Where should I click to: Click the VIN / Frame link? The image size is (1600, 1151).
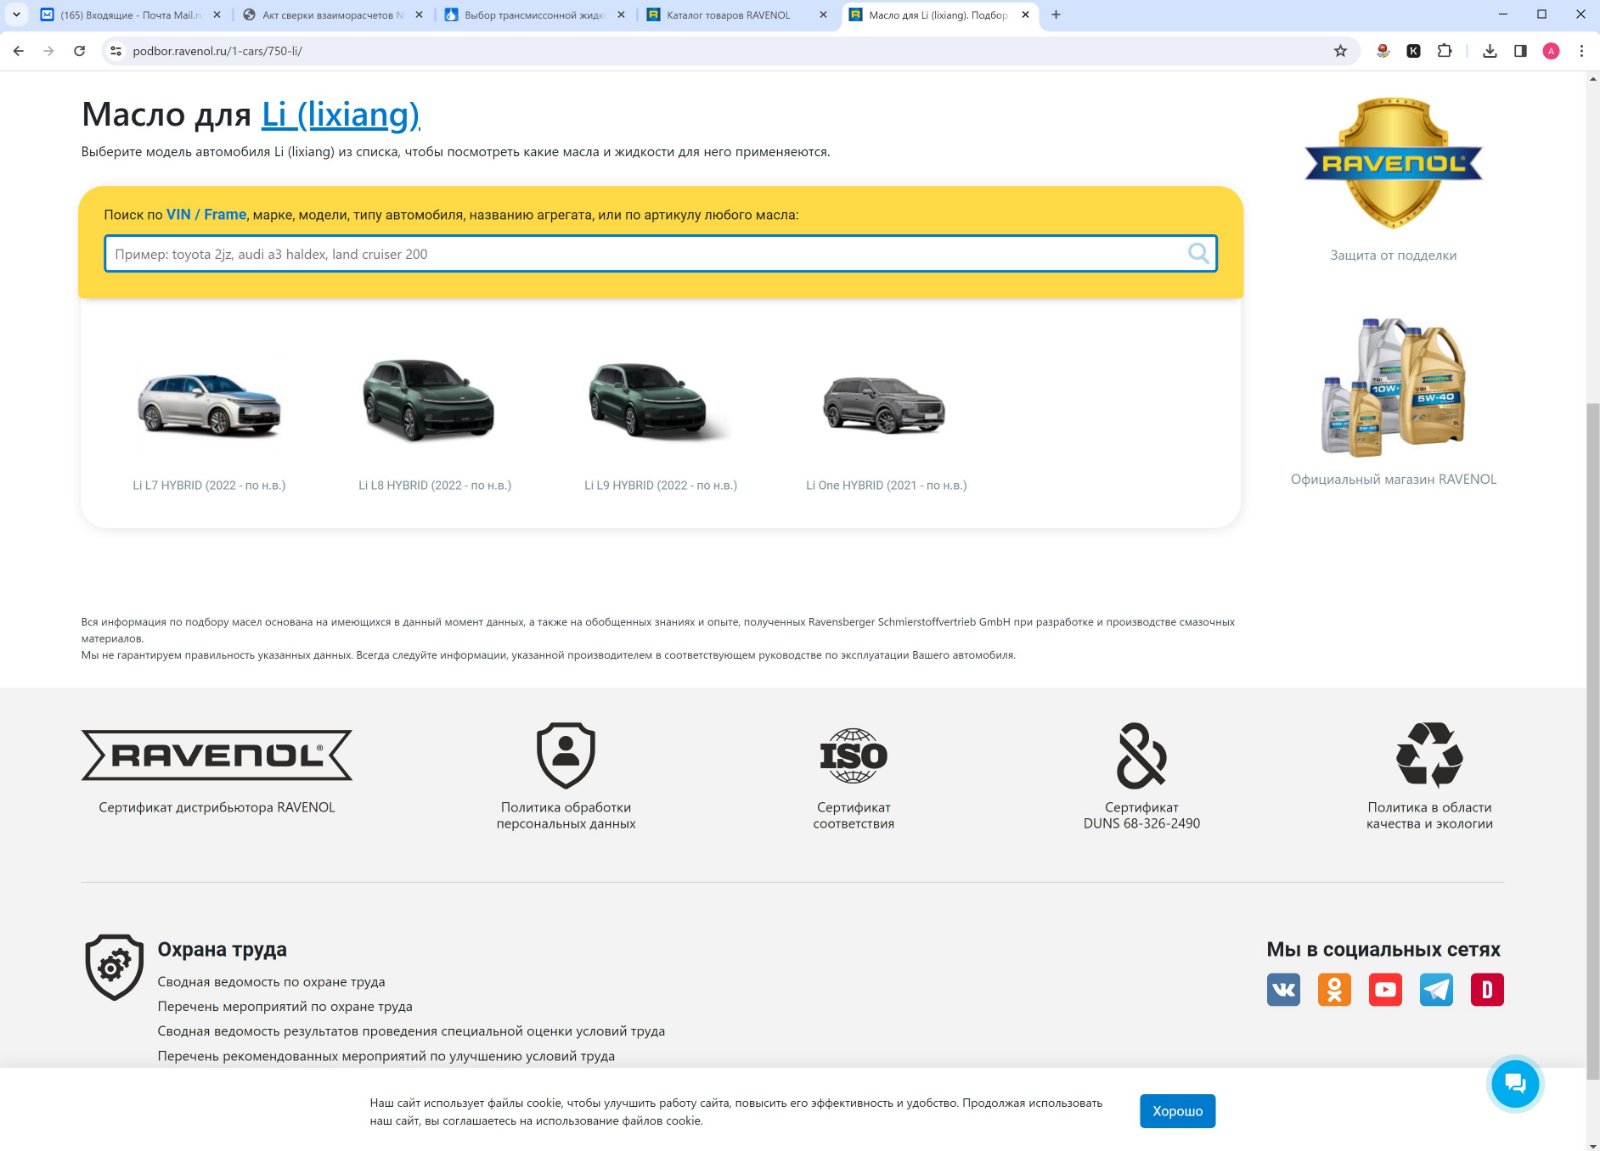[x=206, y=214]
